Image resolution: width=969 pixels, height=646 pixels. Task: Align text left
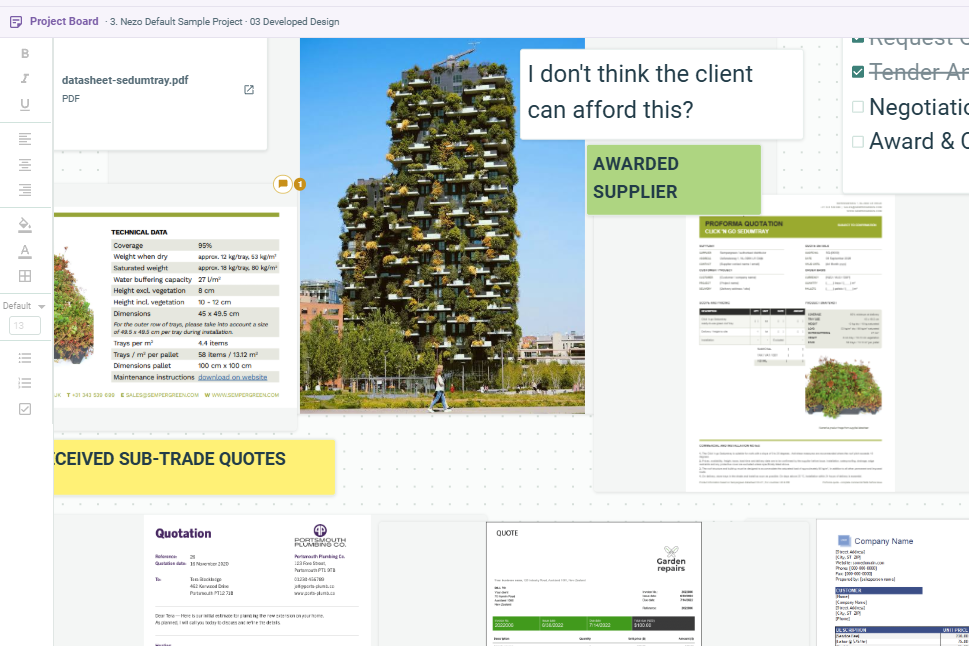[x=25, y=139]
